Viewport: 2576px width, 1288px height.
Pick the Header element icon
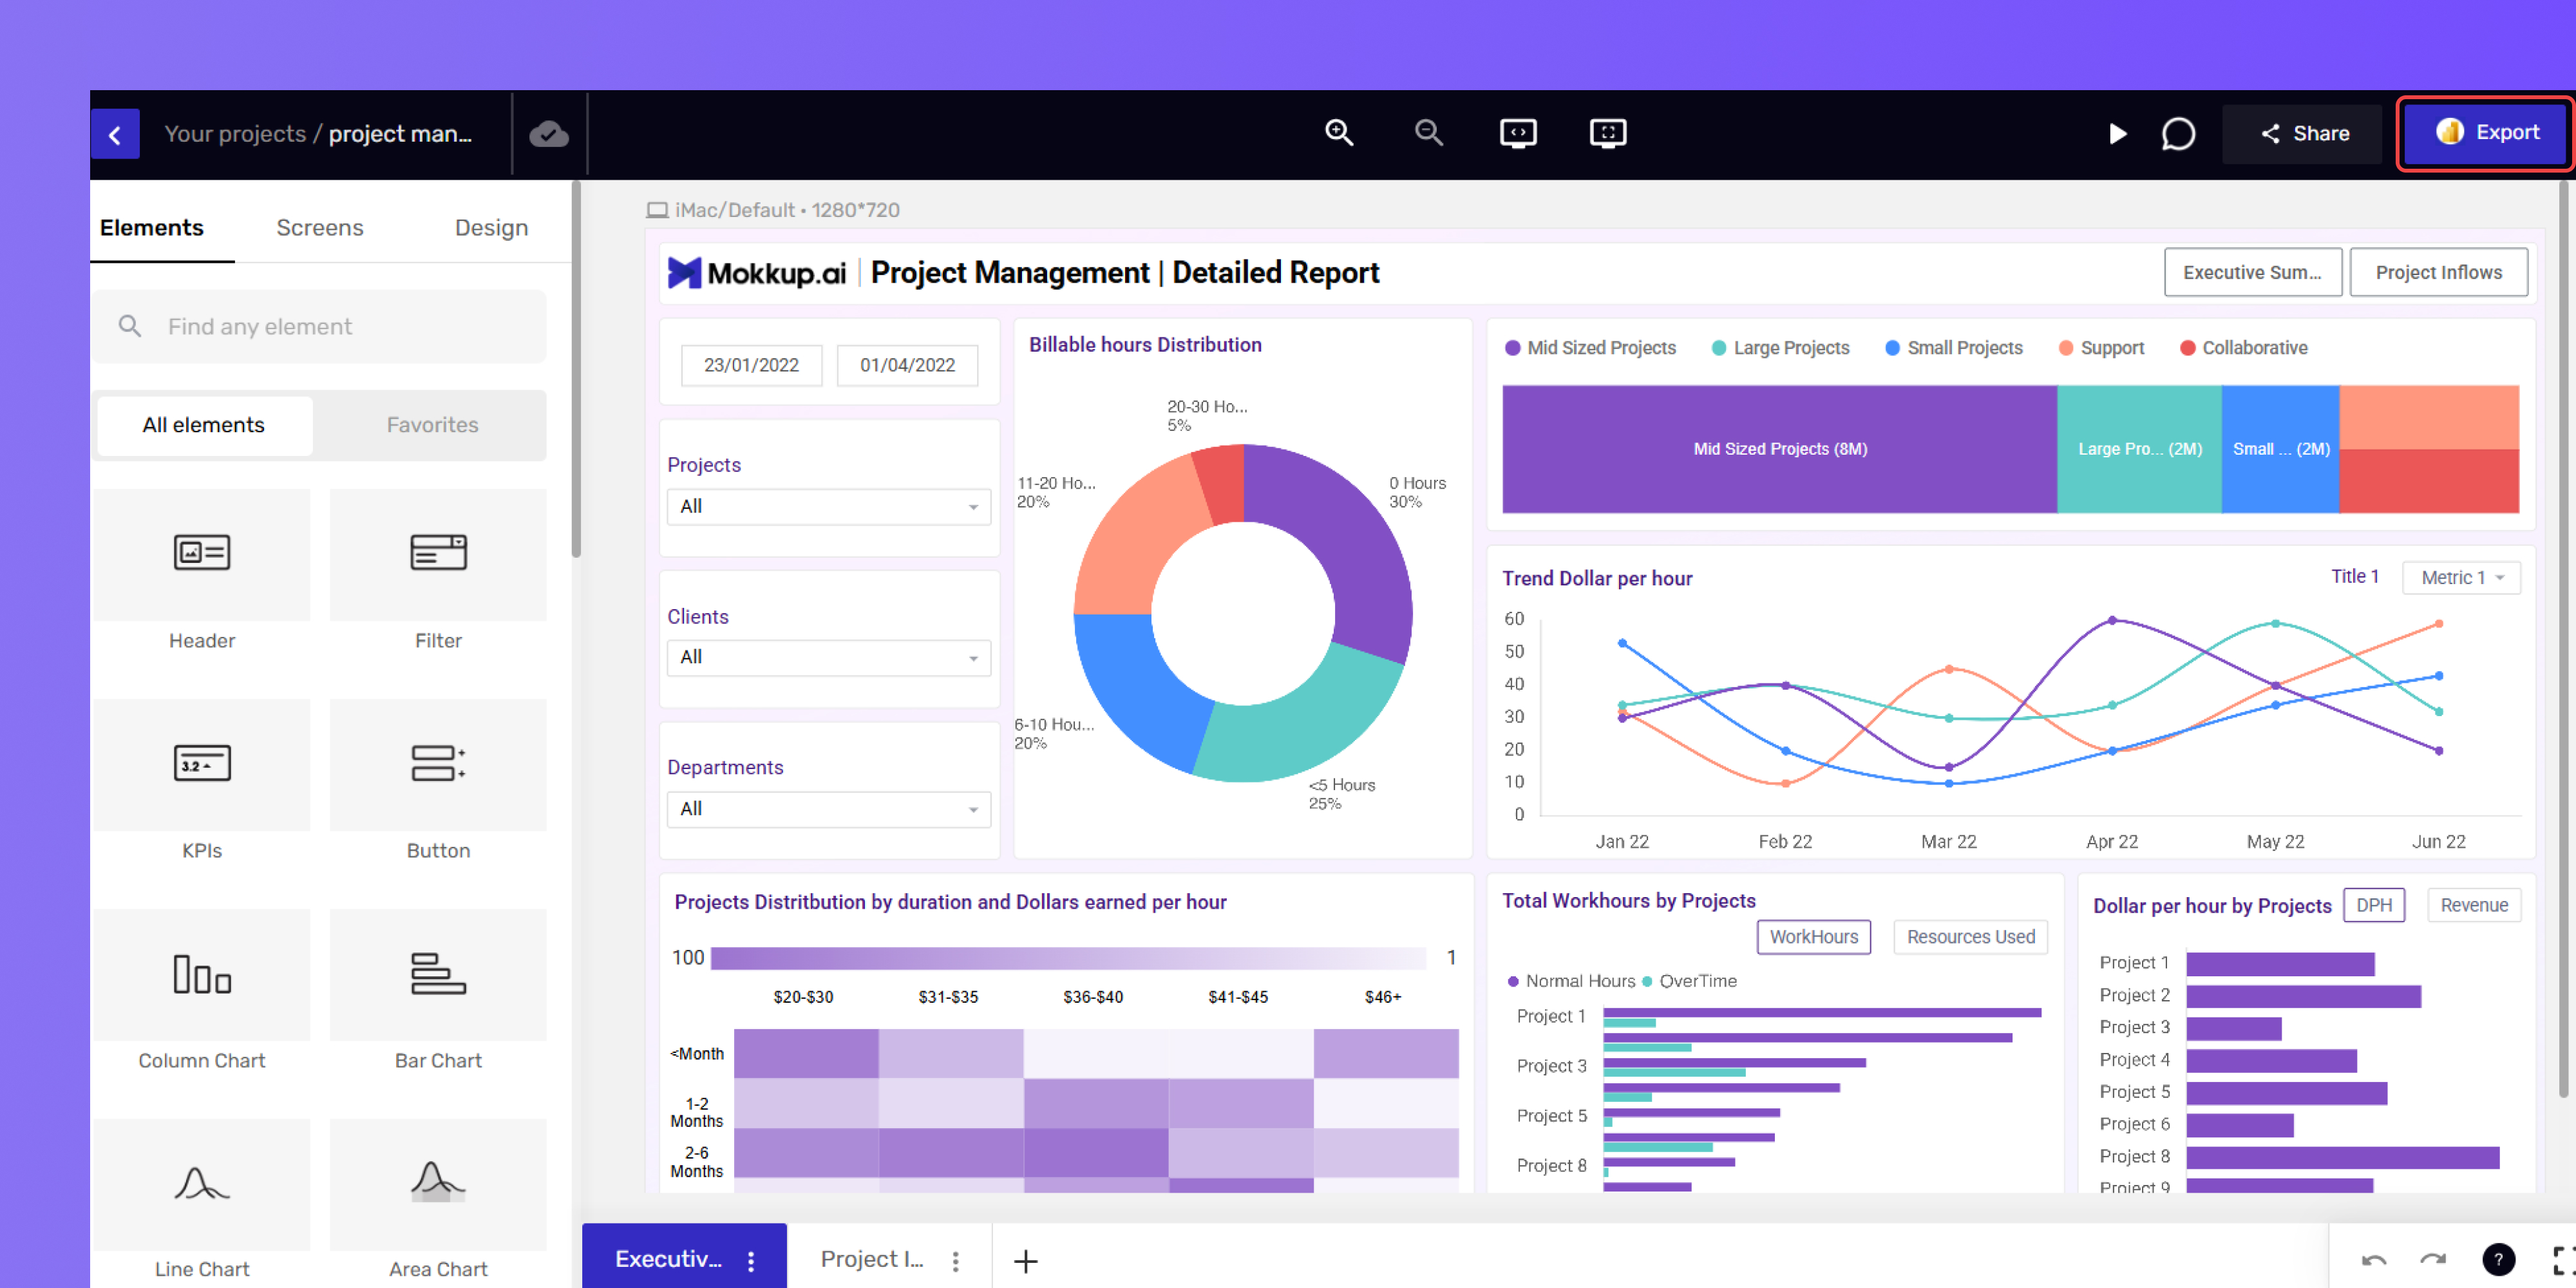pos(202,553)
